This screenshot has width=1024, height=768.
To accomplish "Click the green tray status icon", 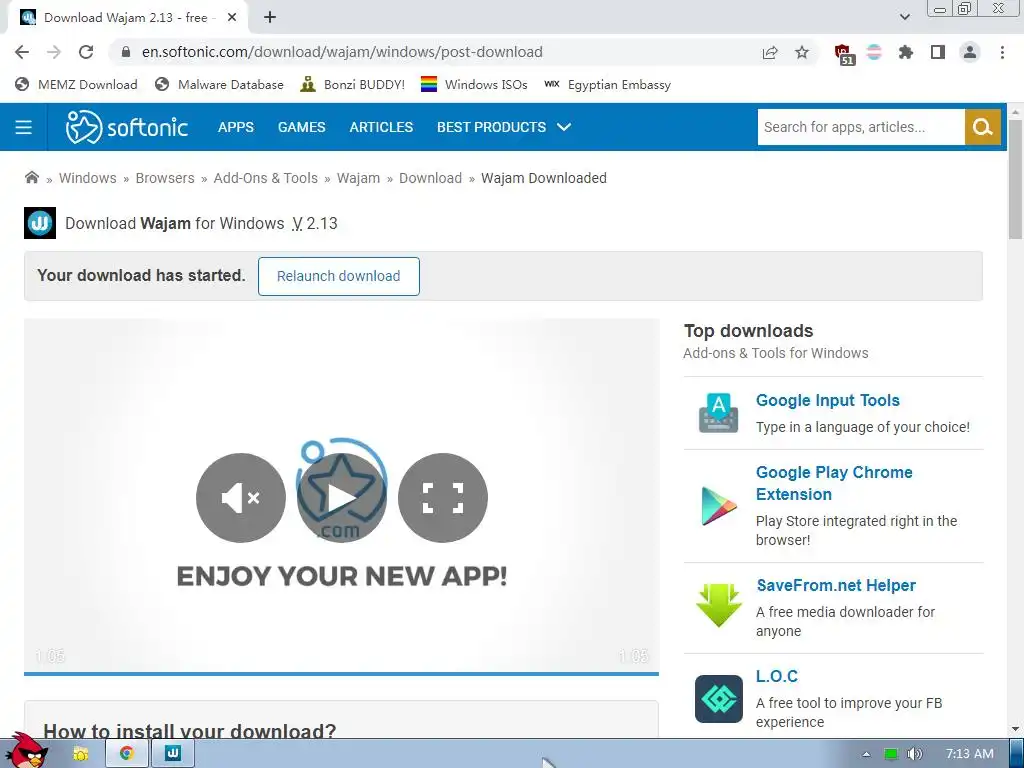I will click(891, 754).
